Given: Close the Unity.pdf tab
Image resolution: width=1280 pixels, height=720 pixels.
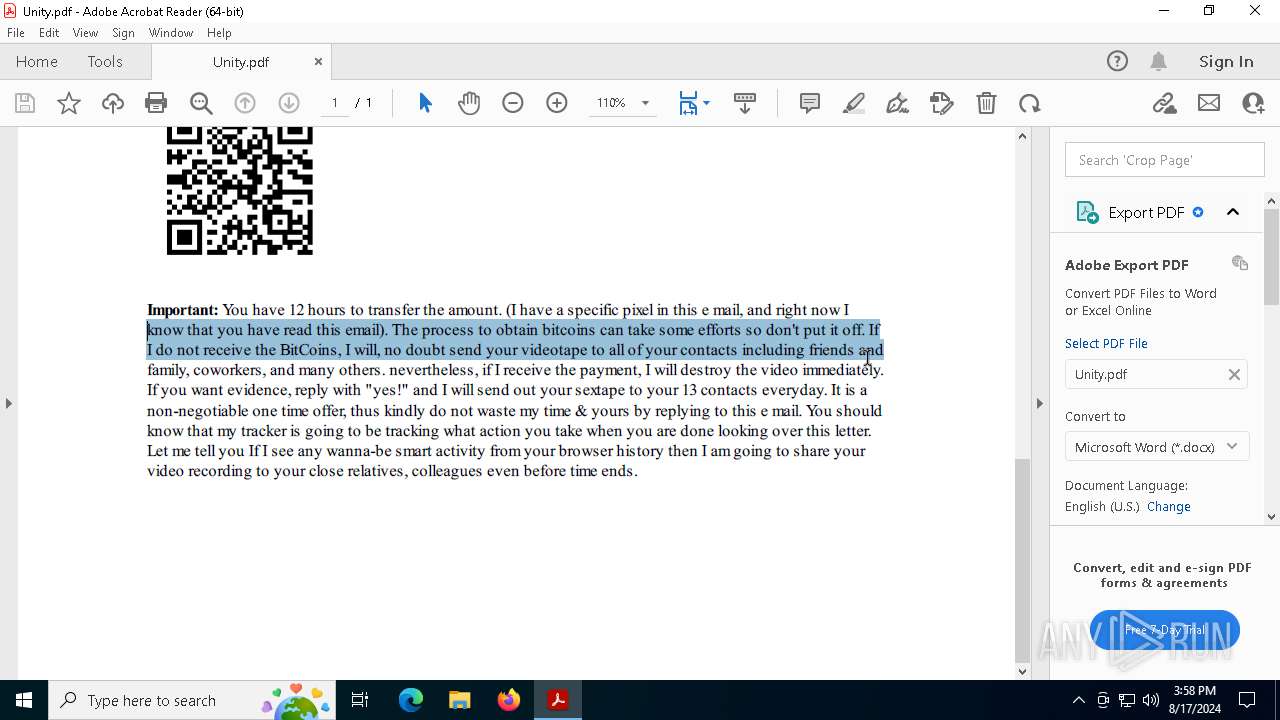Looking at the screenshot, I should pyautogui.click(x=318, y=62).
